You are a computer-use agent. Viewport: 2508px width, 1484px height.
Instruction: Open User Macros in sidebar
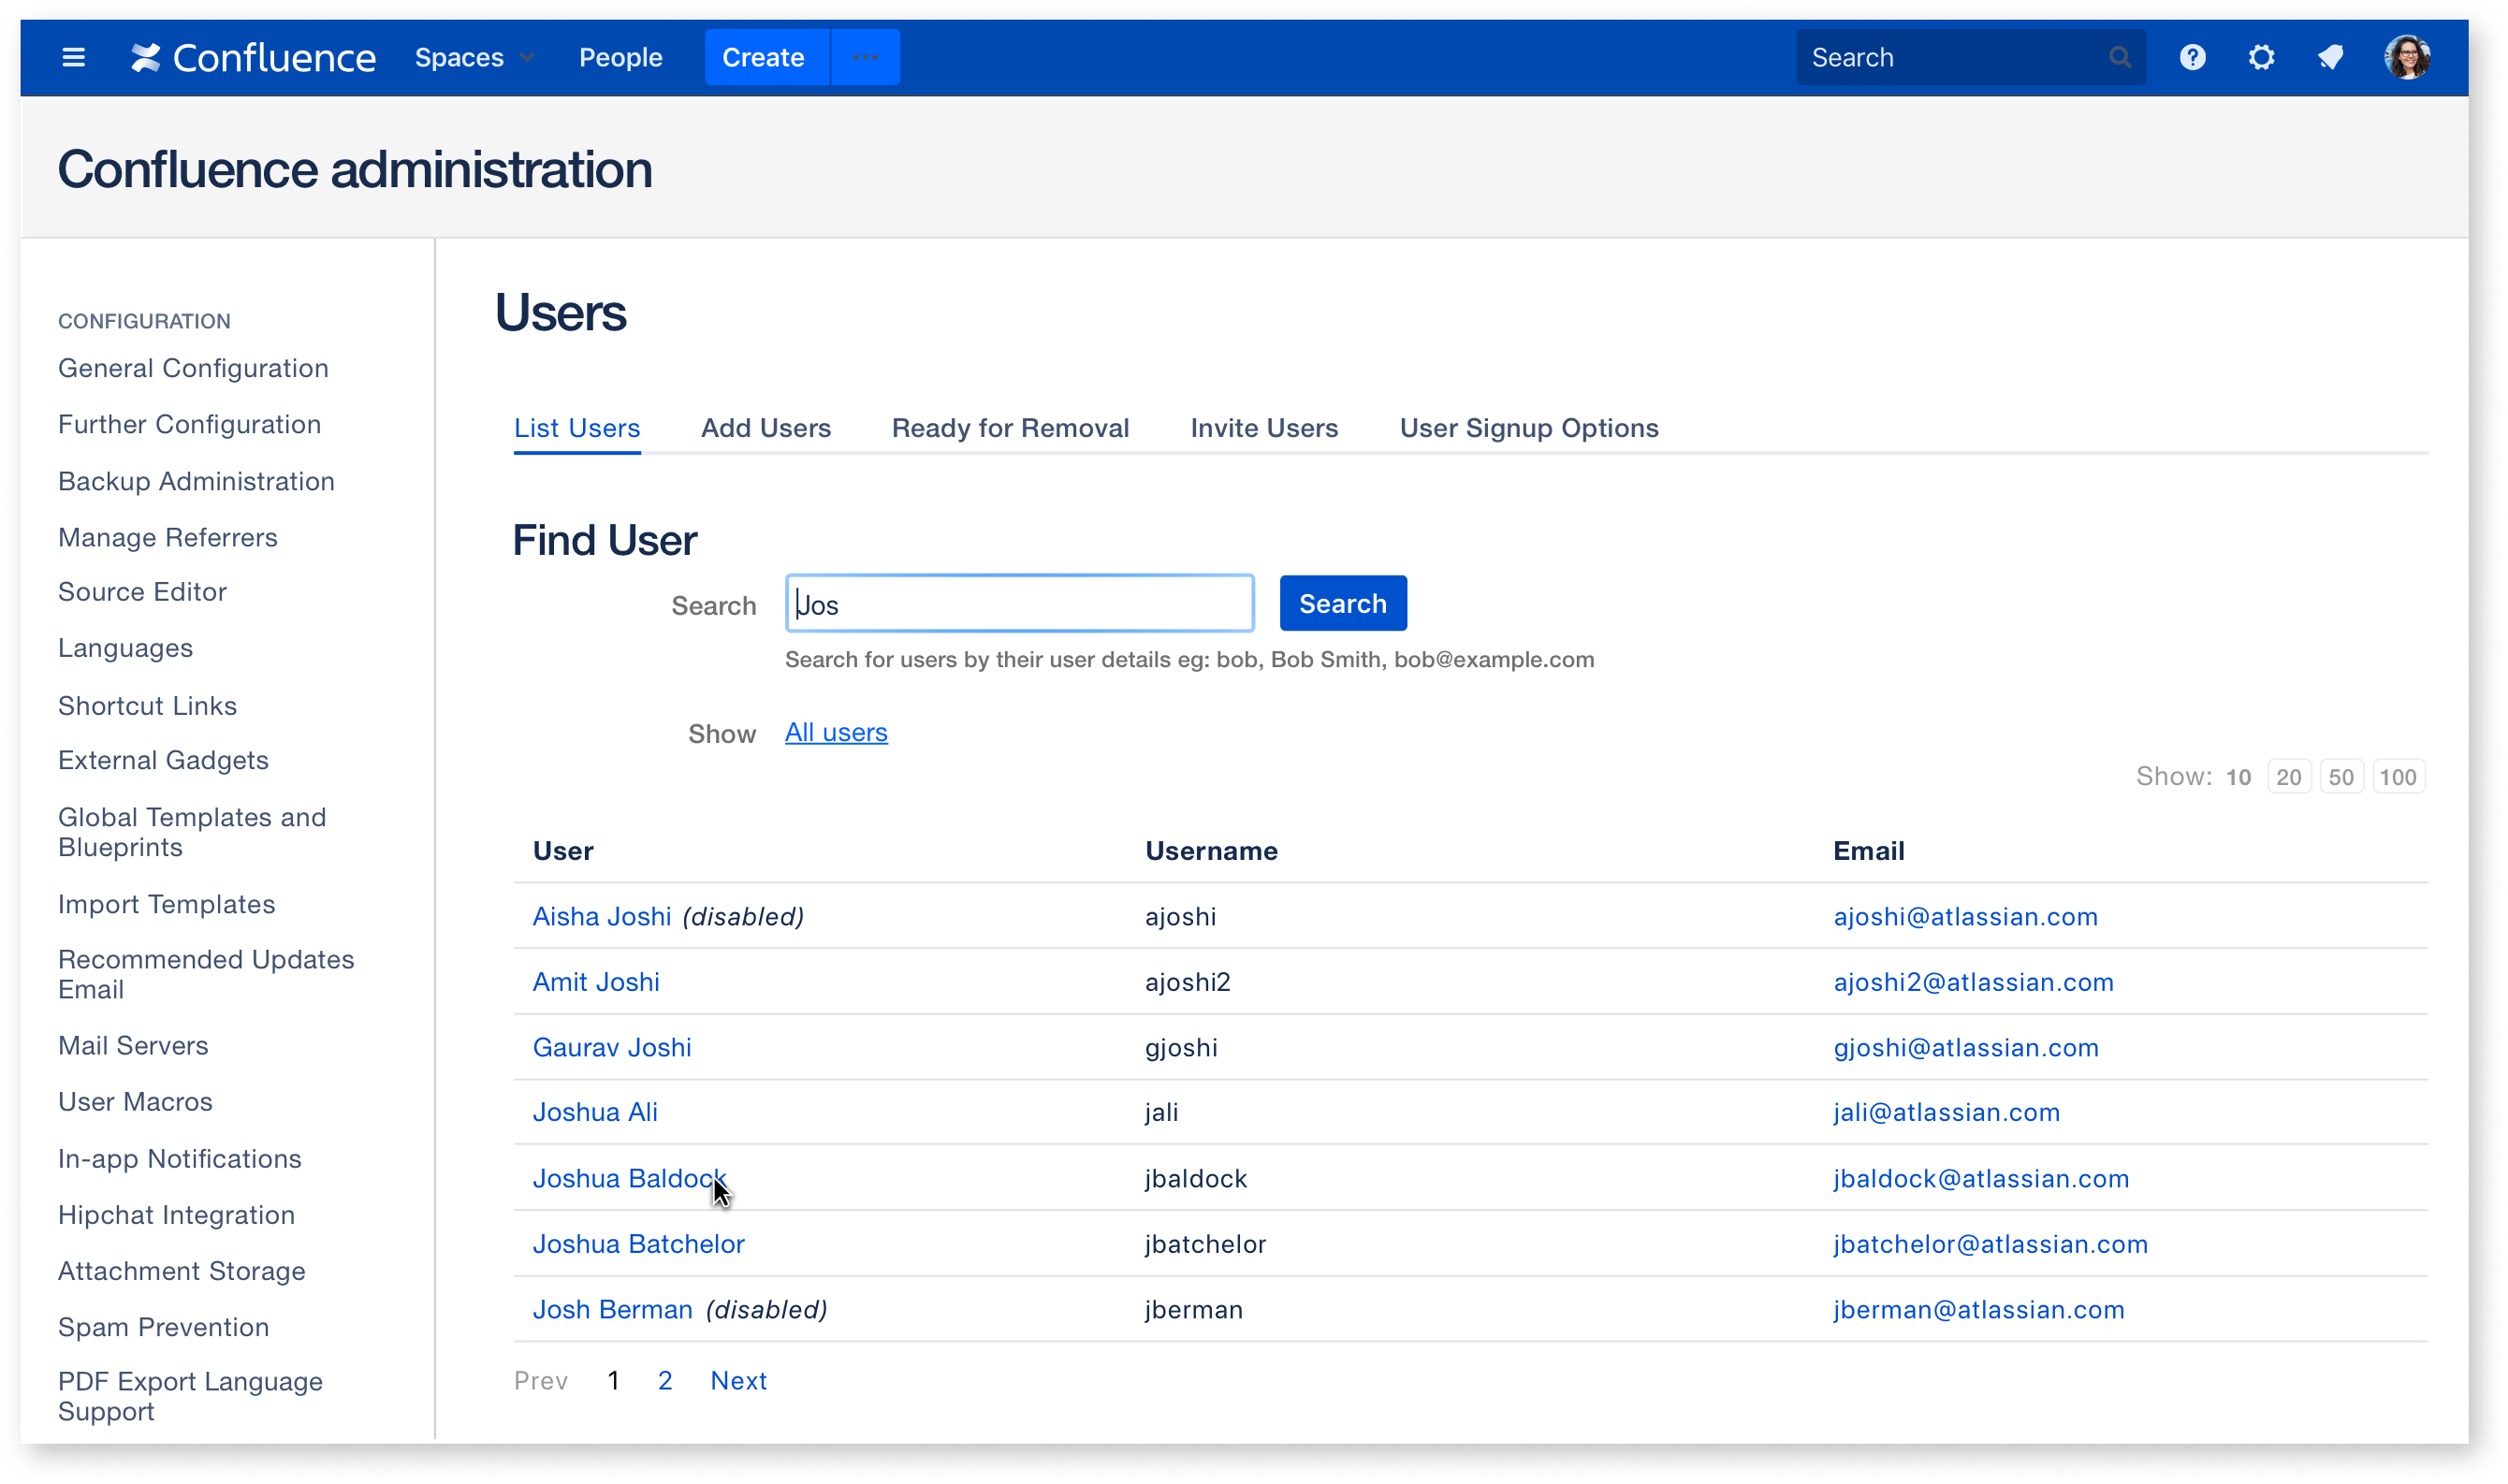pyautogui.click(x=135, y=1101)
